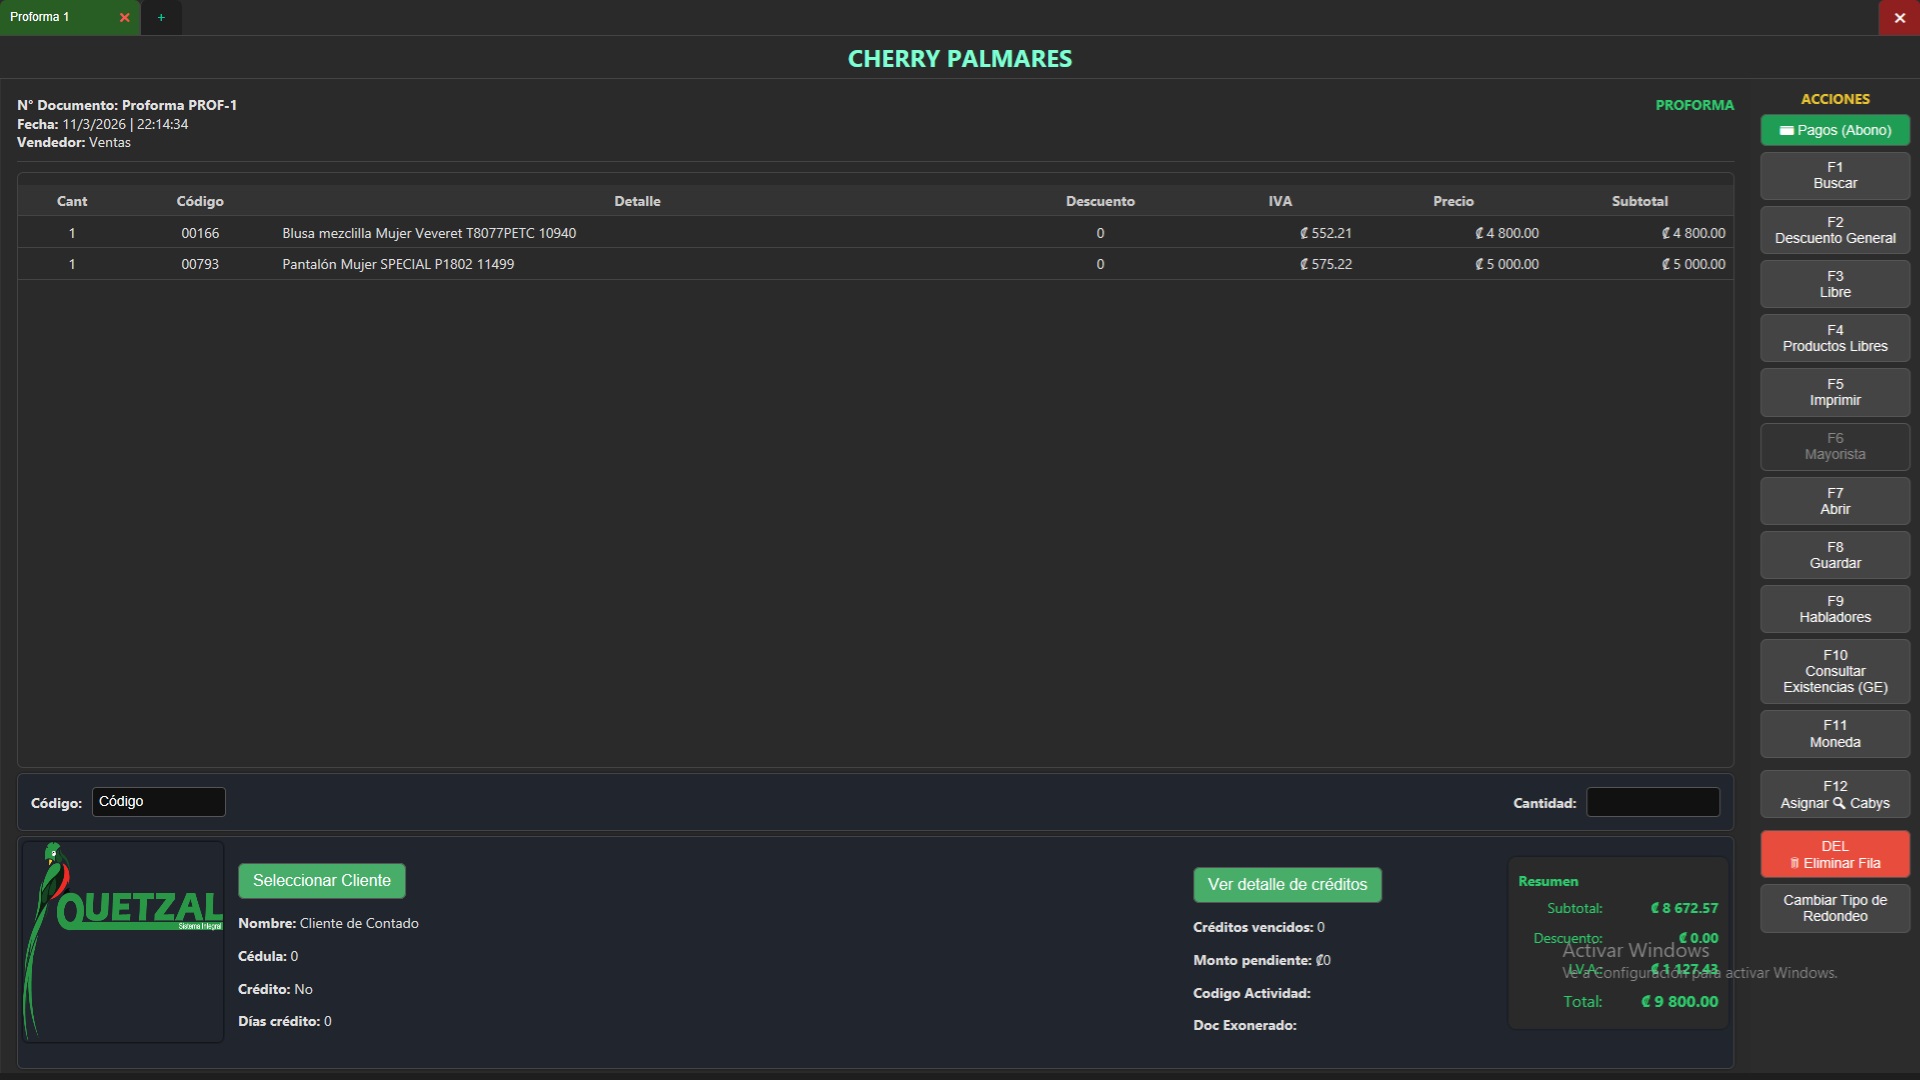Click the F3 Libre action
Viewport: 1920px width, 1080px height.
1834,284
